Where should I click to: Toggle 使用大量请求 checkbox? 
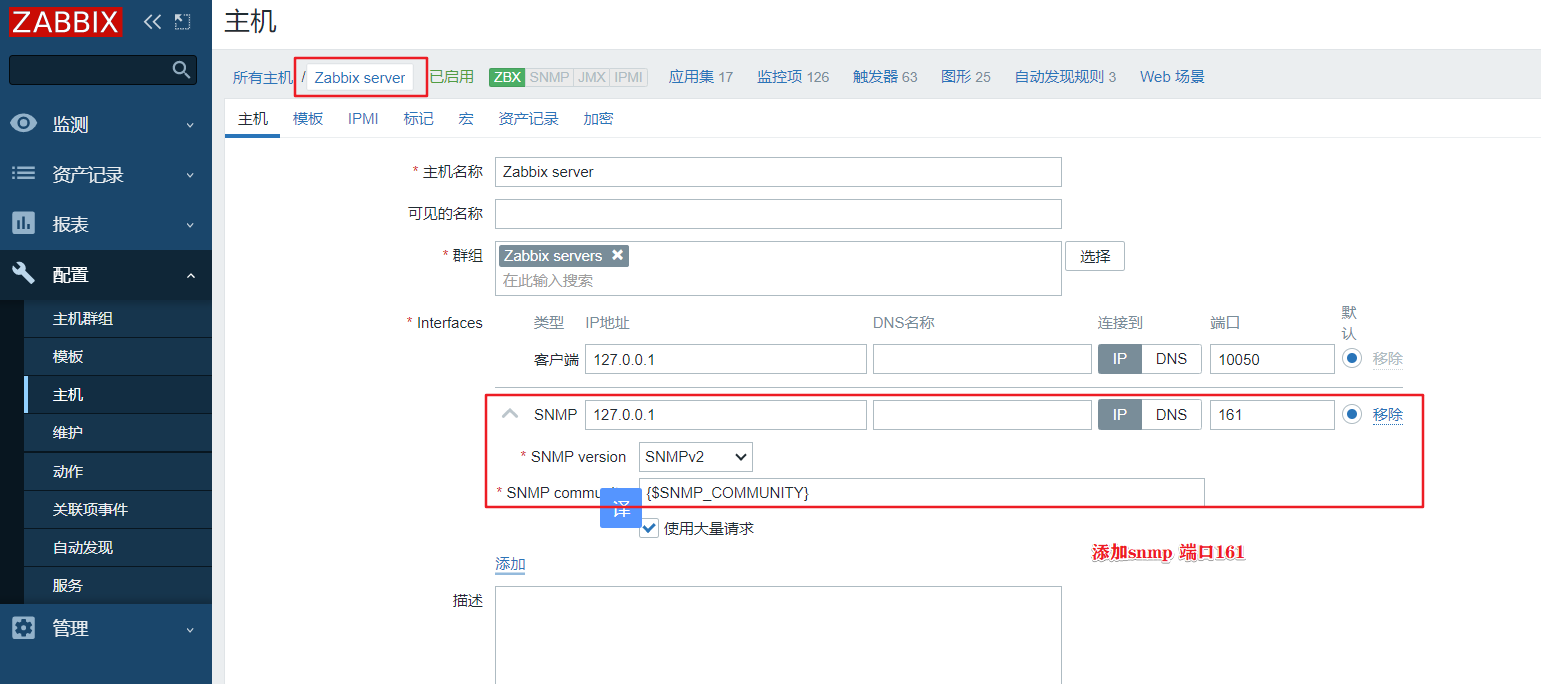click(x=649, y=527)
